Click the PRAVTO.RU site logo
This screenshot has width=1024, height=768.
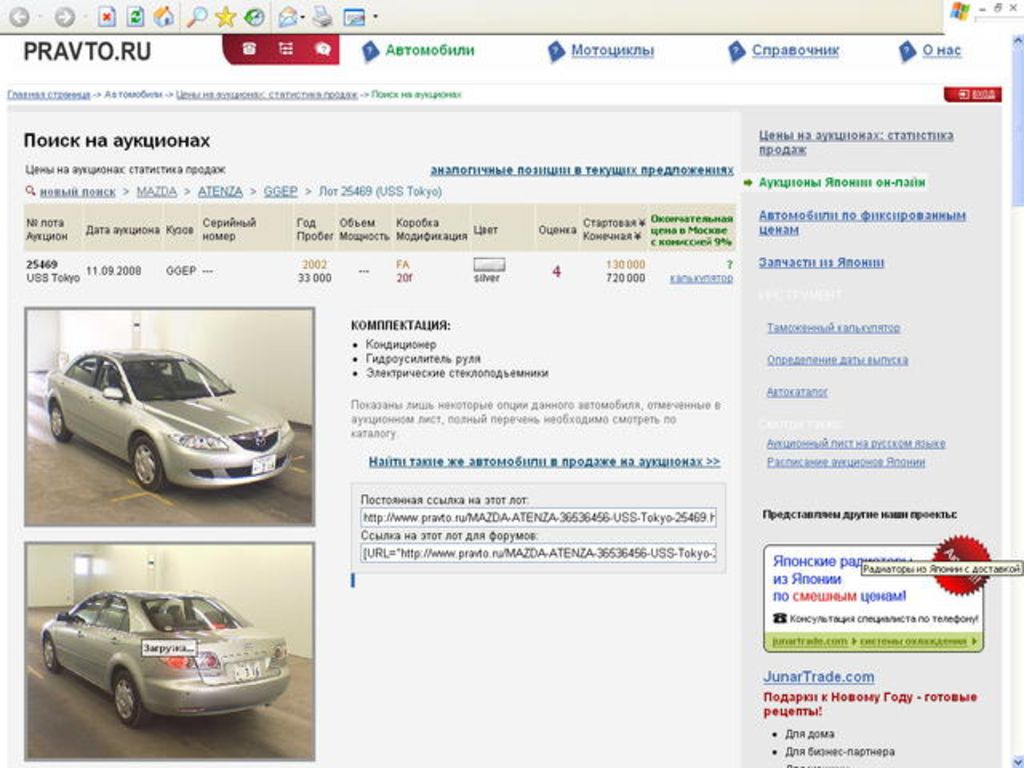coord(87,51)
